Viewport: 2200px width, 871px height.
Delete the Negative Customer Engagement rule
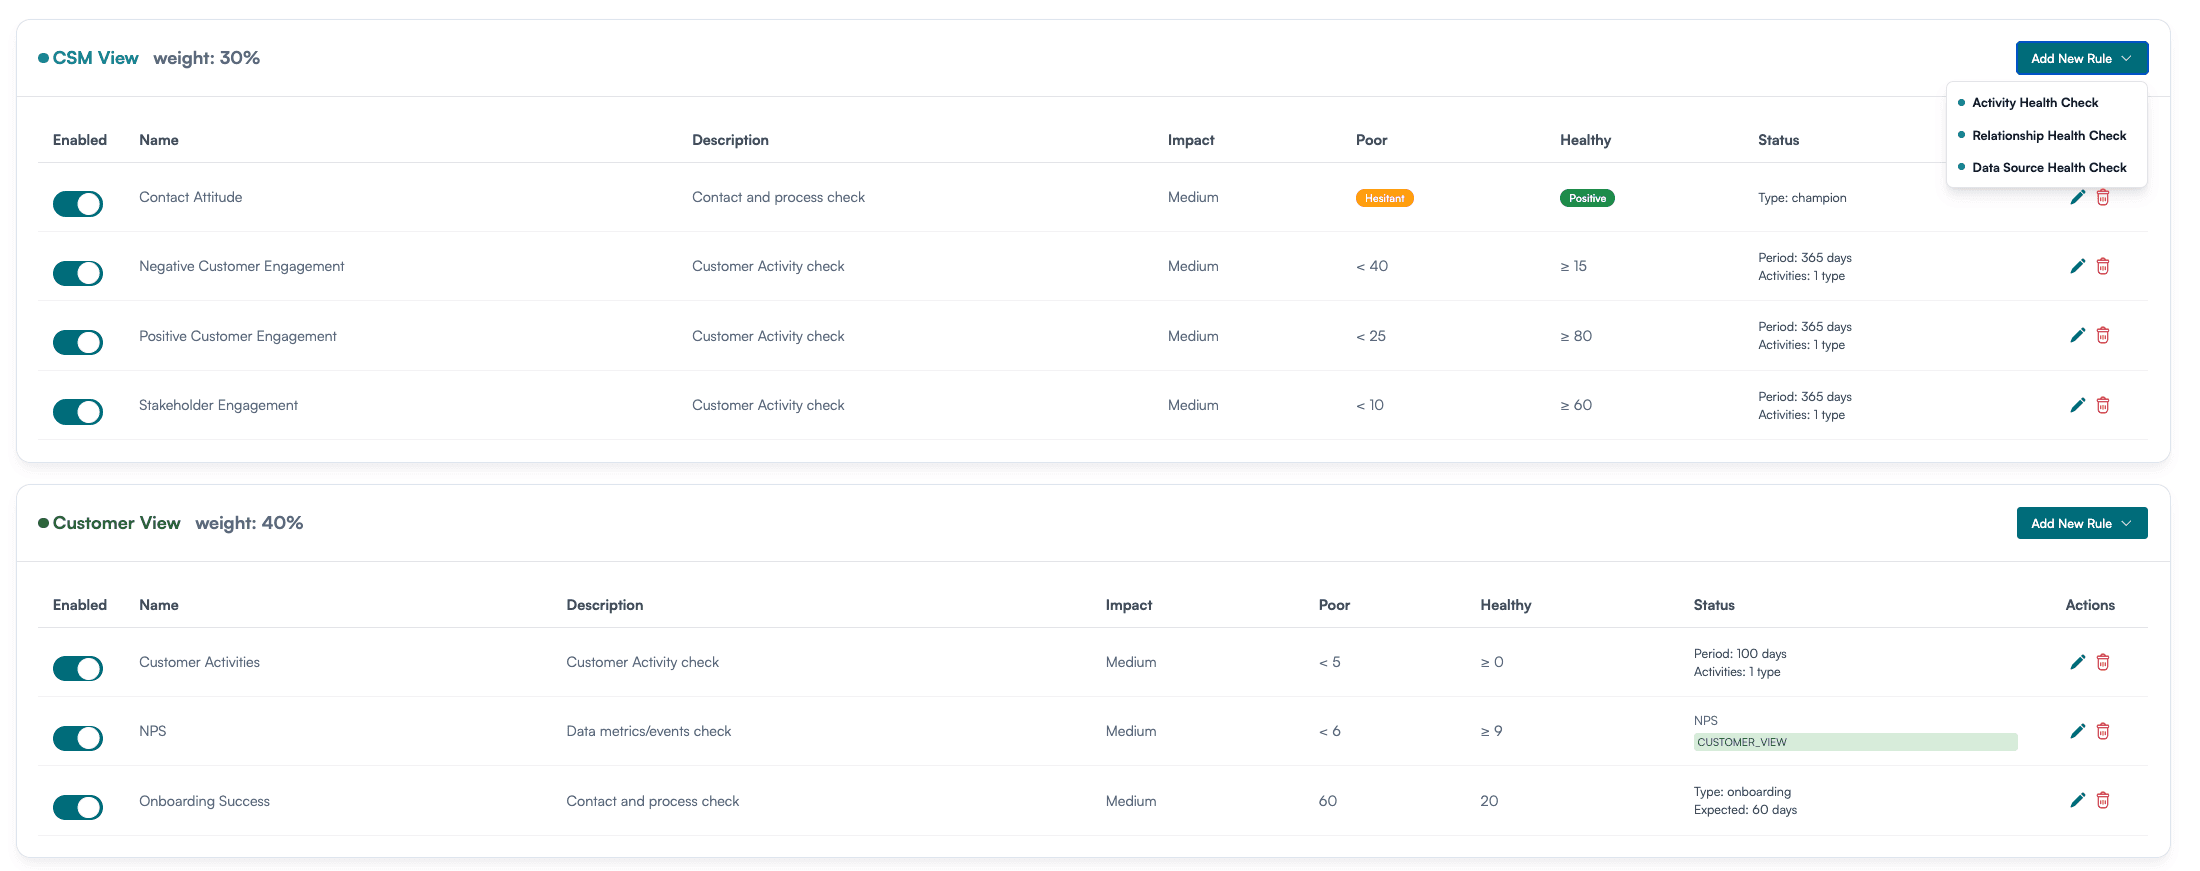(x=2103, y=266)
